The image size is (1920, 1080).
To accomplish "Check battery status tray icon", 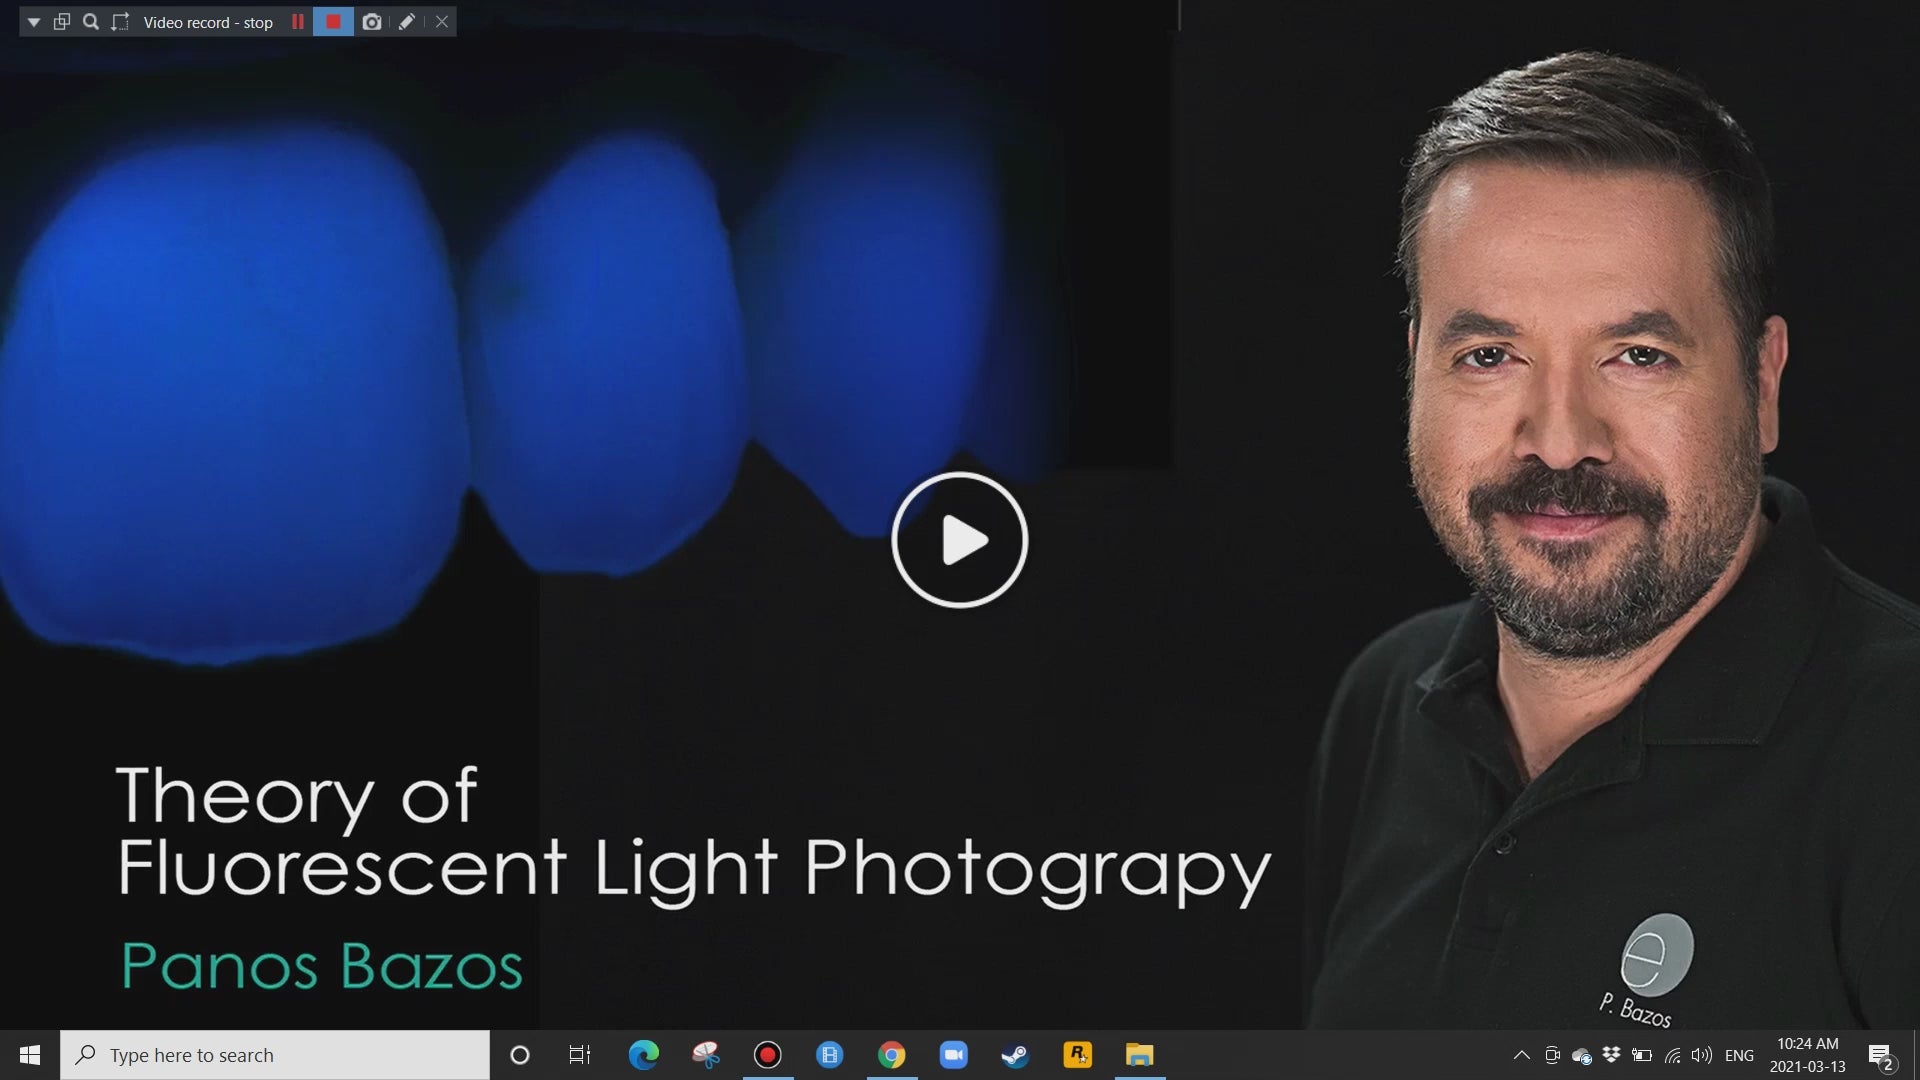I will 1642,1055.
